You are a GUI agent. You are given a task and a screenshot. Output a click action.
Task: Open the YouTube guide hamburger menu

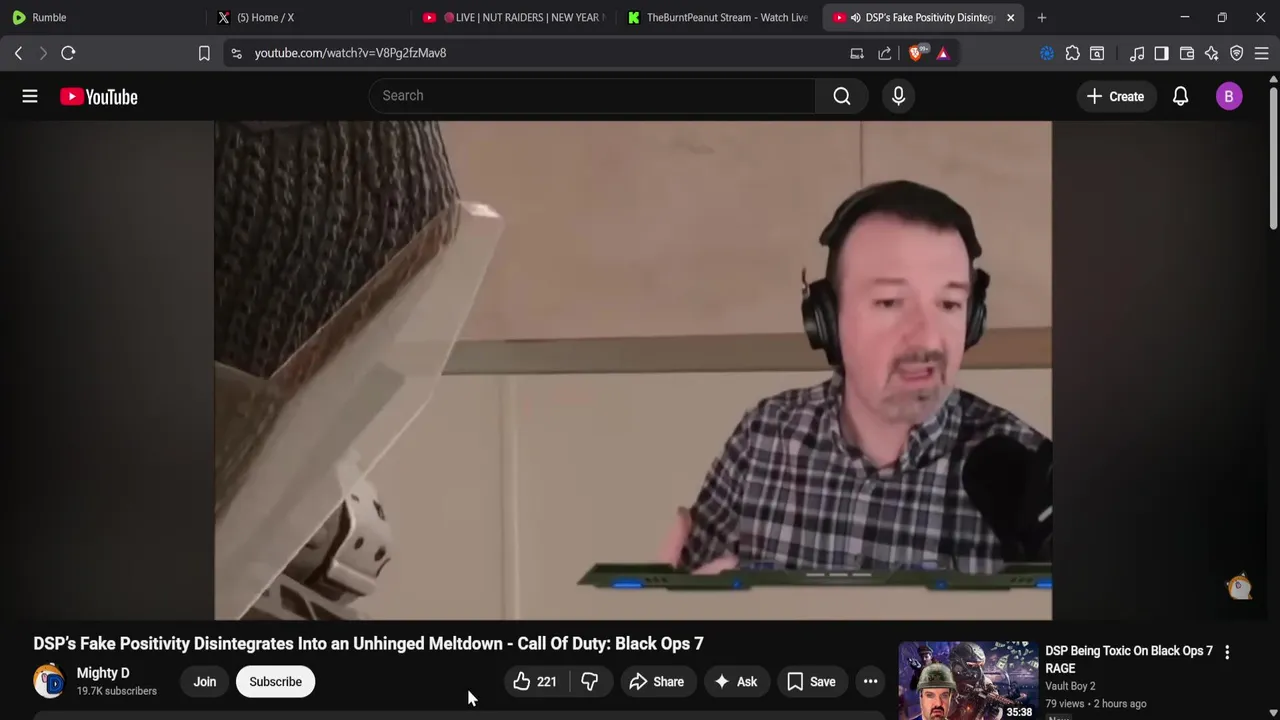[30, 96]
